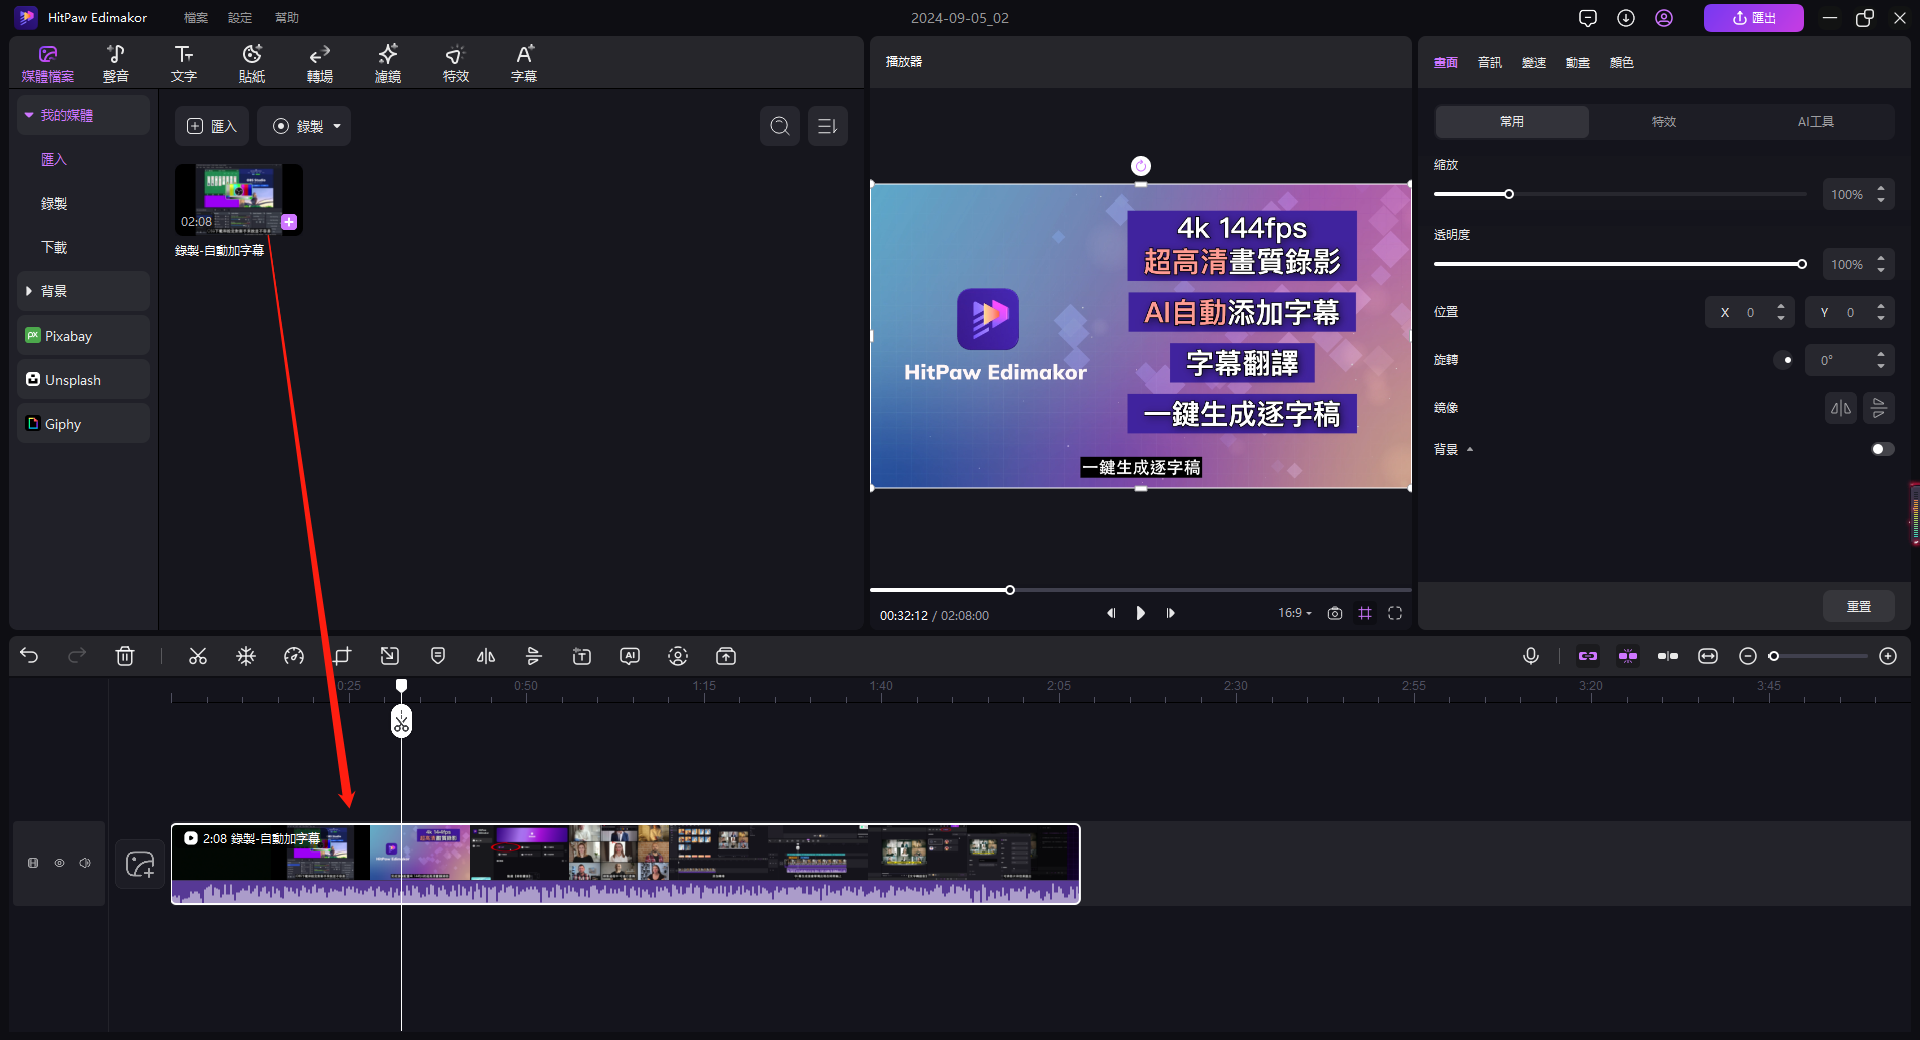Click the AI portrait cutout icon
The image size is (1920, 1040).
678,656
